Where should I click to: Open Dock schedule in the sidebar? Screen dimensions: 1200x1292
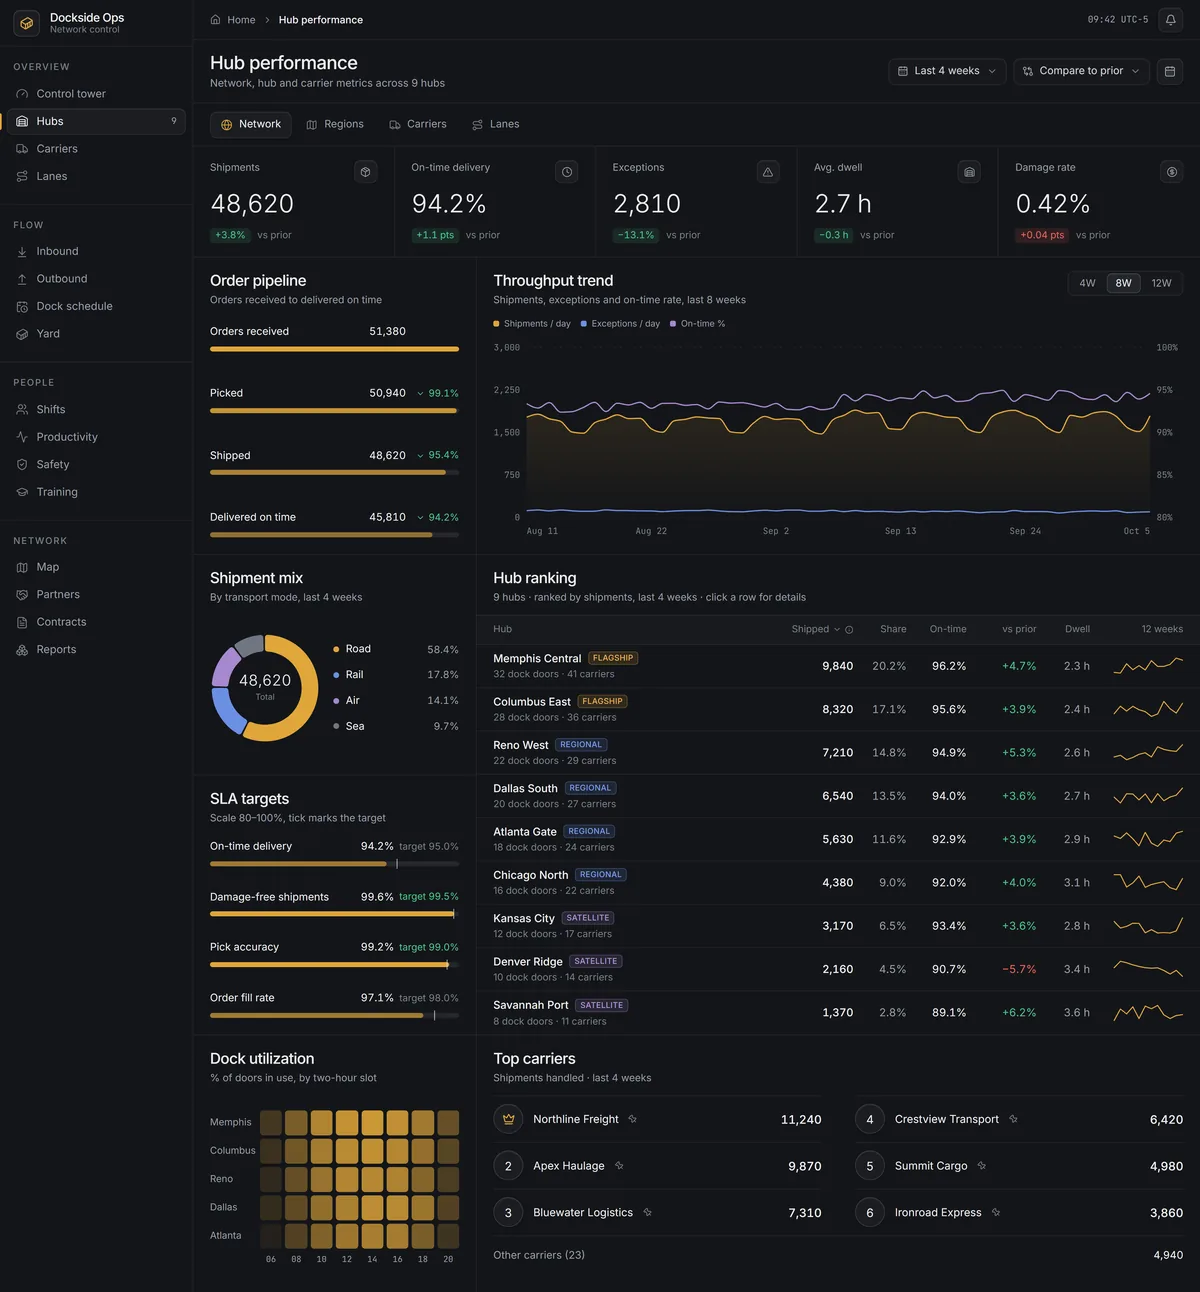(96, 306)
